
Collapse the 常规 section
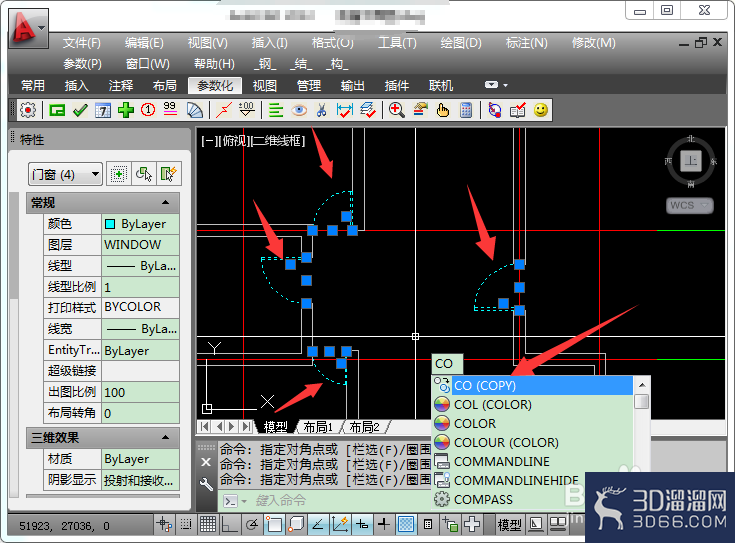pos(165,203)
